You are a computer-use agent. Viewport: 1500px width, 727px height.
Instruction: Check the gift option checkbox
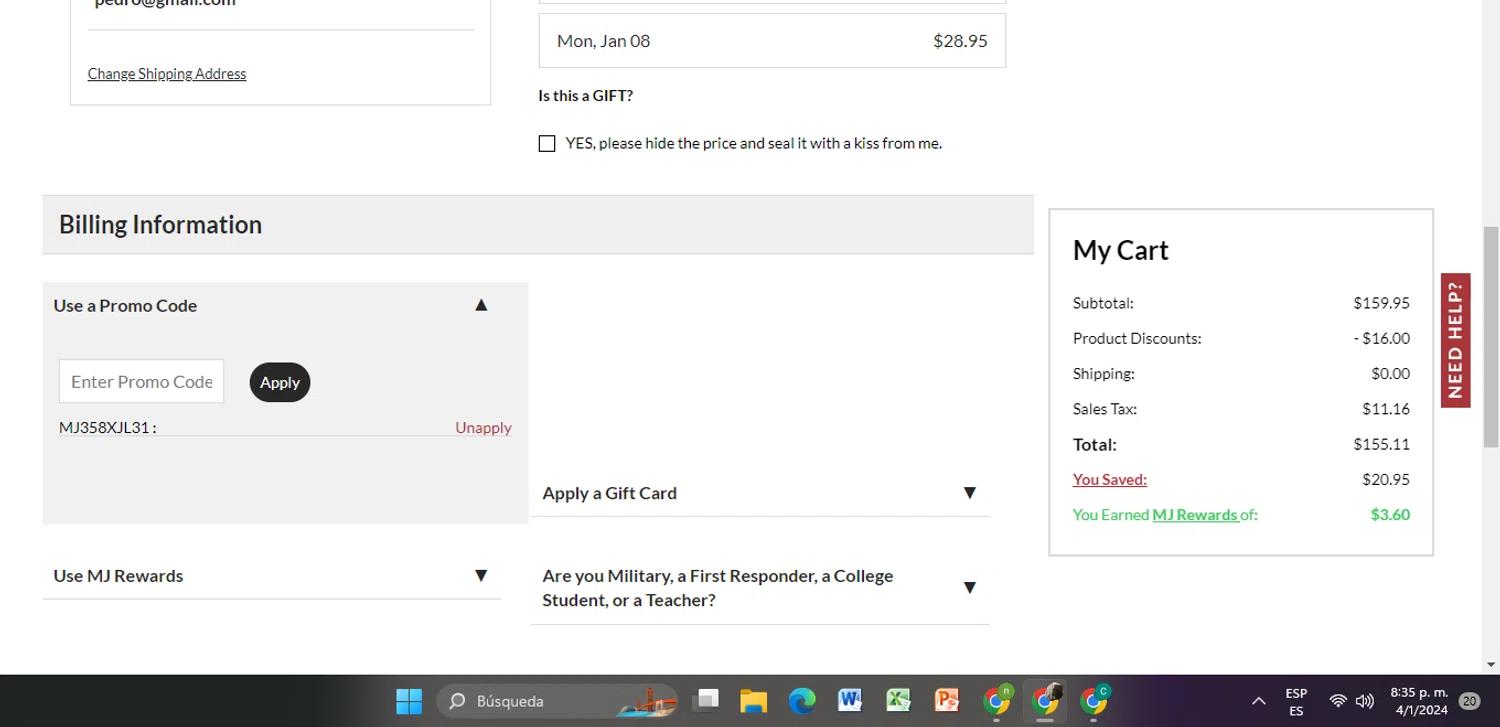click(547, 144)
